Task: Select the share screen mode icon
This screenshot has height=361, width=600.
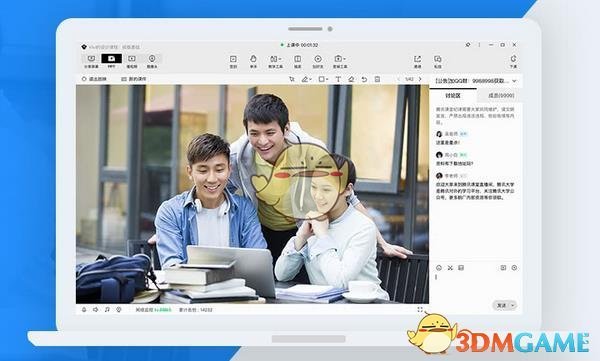Action: (x=91, y=59)
